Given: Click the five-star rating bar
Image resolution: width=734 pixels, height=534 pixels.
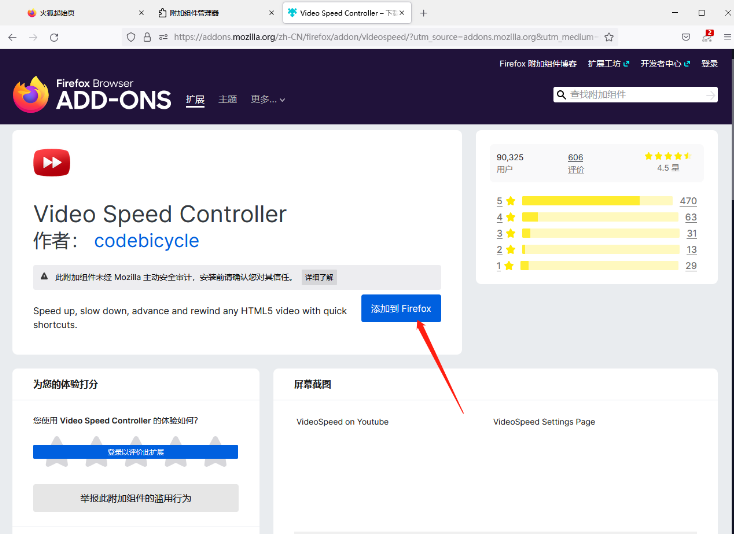Looking at the screenshot, I should (597, 201).
